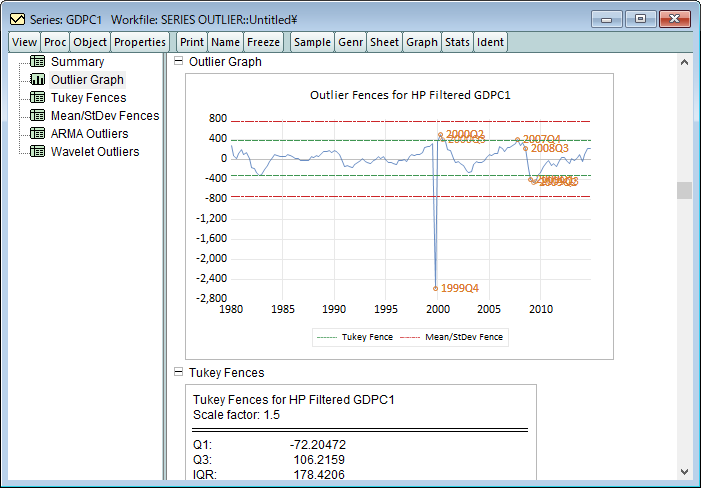The width and height of the screenshot is (701, 488).
Task: Click the Tukey Fence legend entry
Action: tap(355, 337)
